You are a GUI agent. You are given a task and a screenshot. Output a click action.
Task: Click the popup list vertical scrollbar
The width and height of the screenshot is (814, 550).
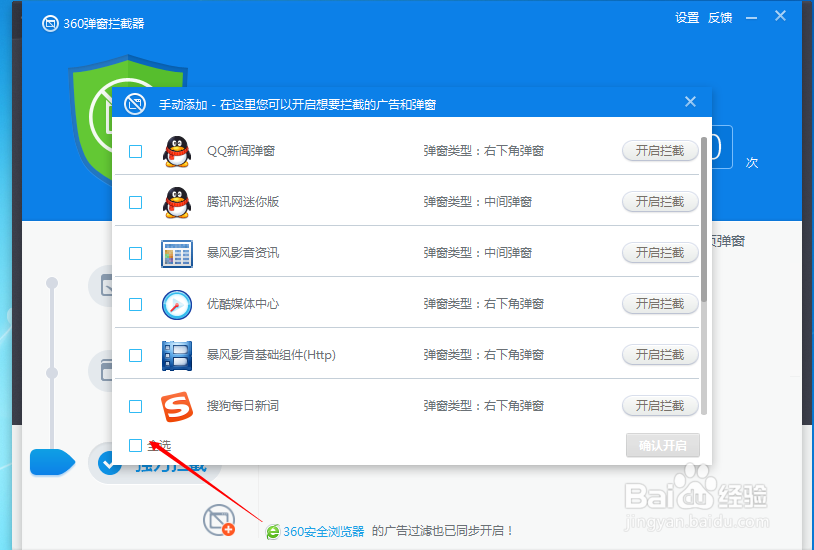pyautogui.click(x=704, y=219)
